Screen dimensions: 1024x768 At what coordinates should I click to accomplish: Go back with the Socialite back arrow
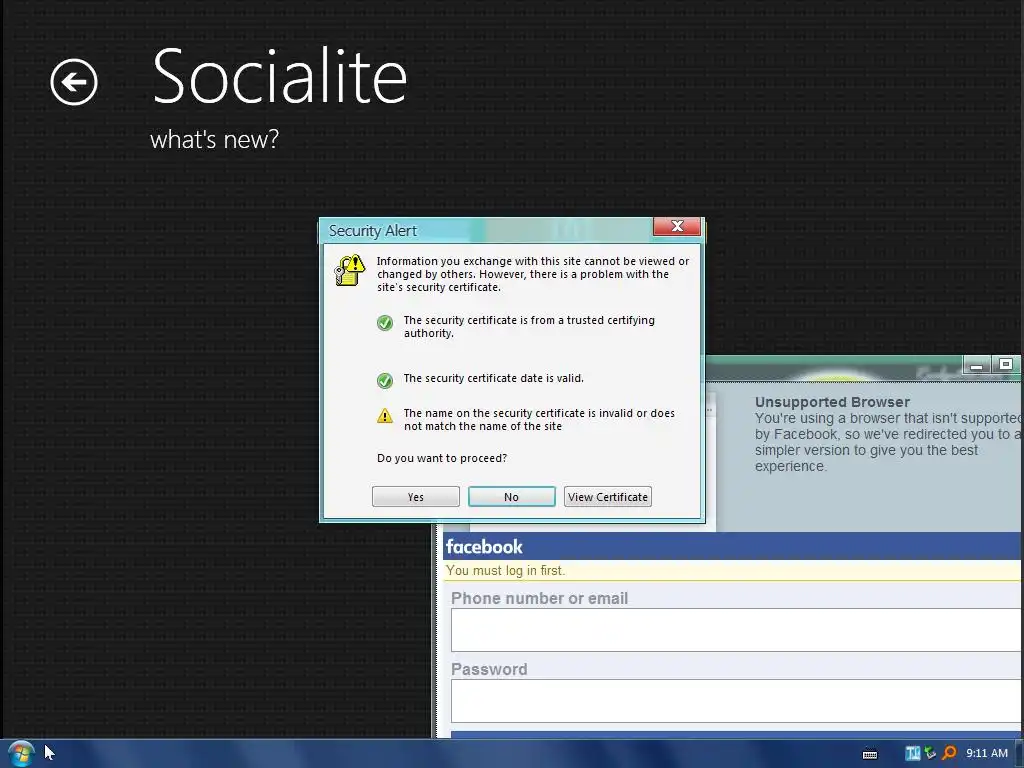click(74, 82)
